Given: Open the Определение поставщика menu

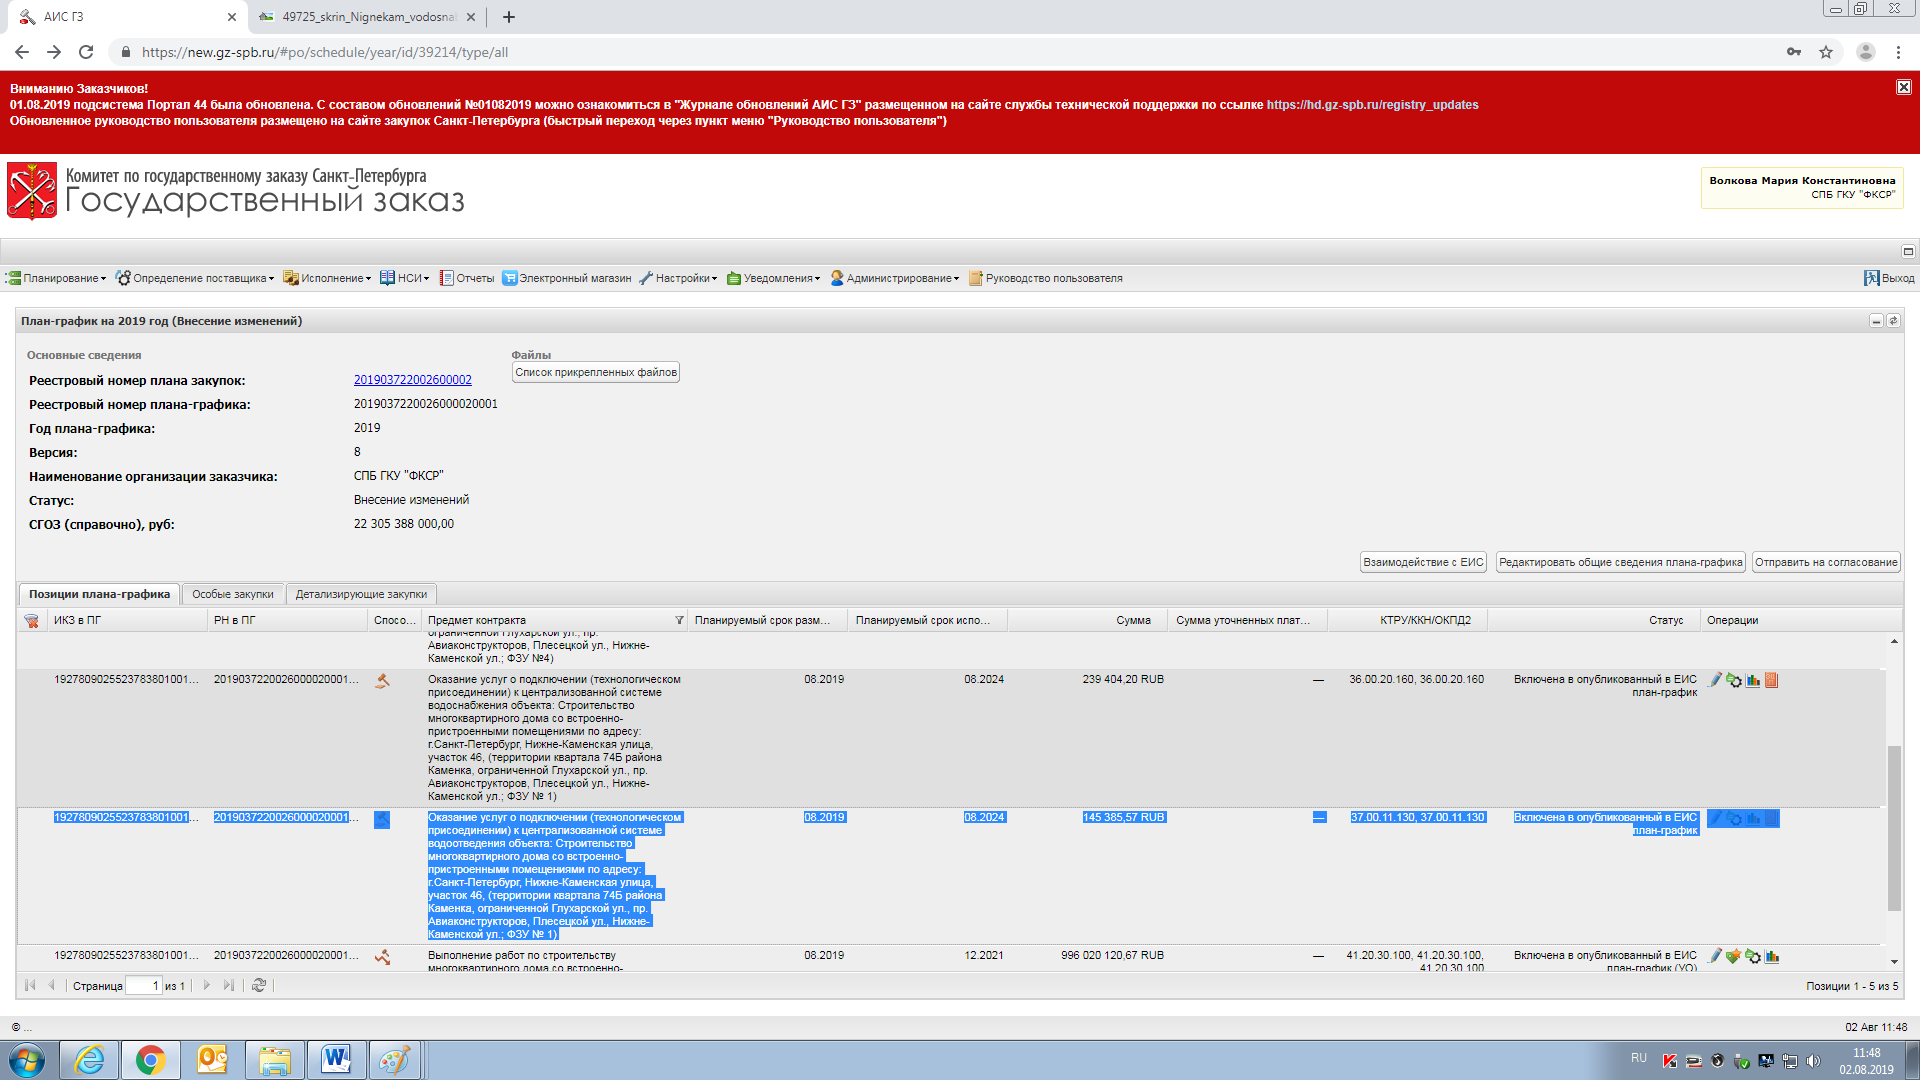Looking at the screenshot, I should tap(194, 278).
